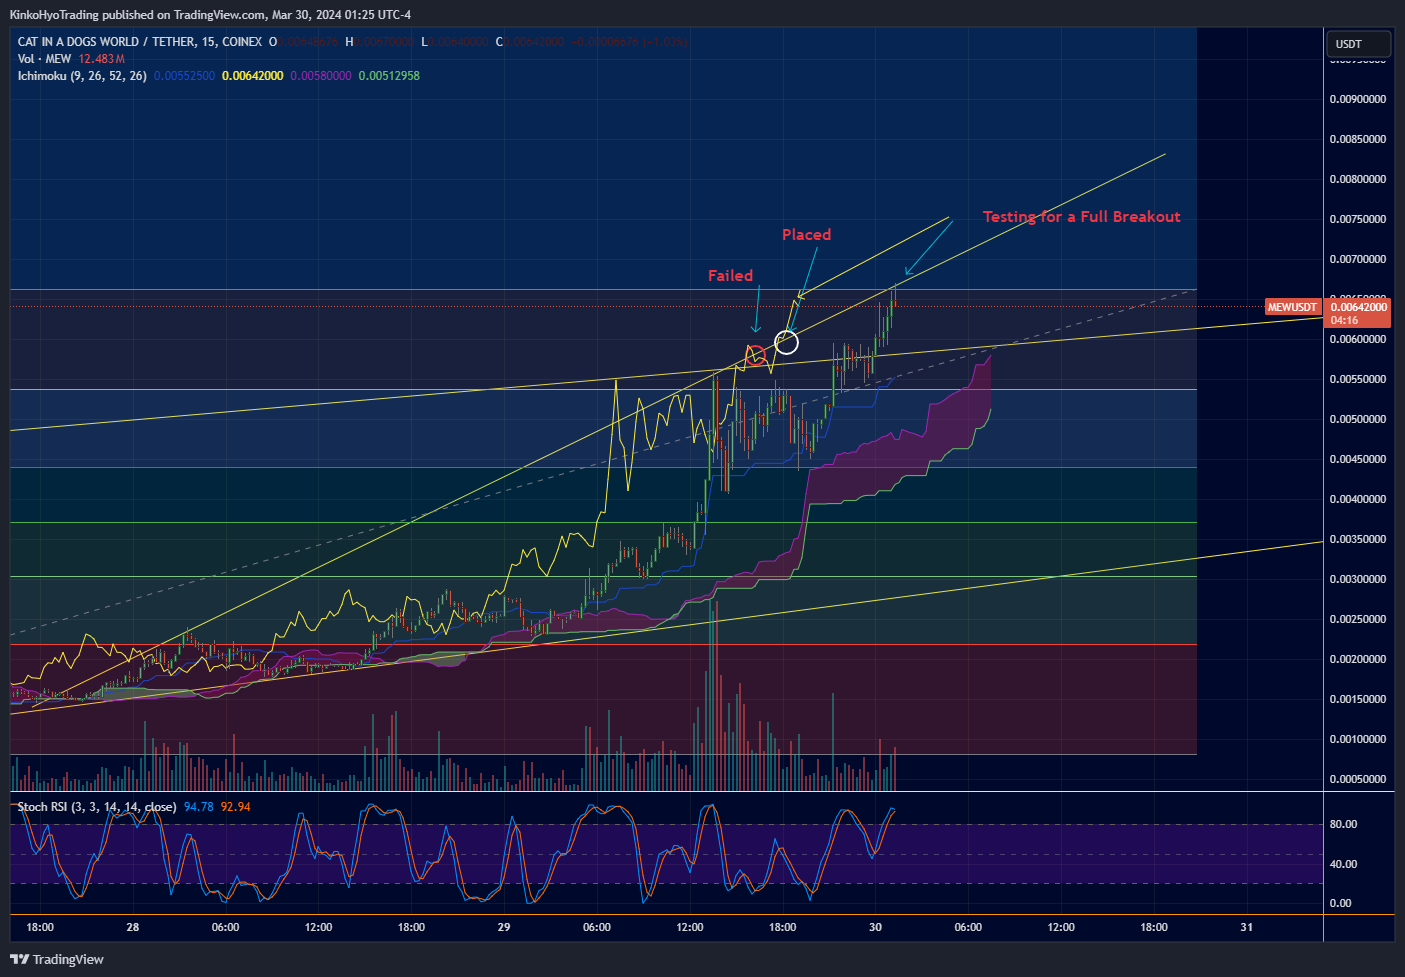Click the TradingView logo icon
The width and height of the screenshot is (1405, 977).
pos(19,959)
